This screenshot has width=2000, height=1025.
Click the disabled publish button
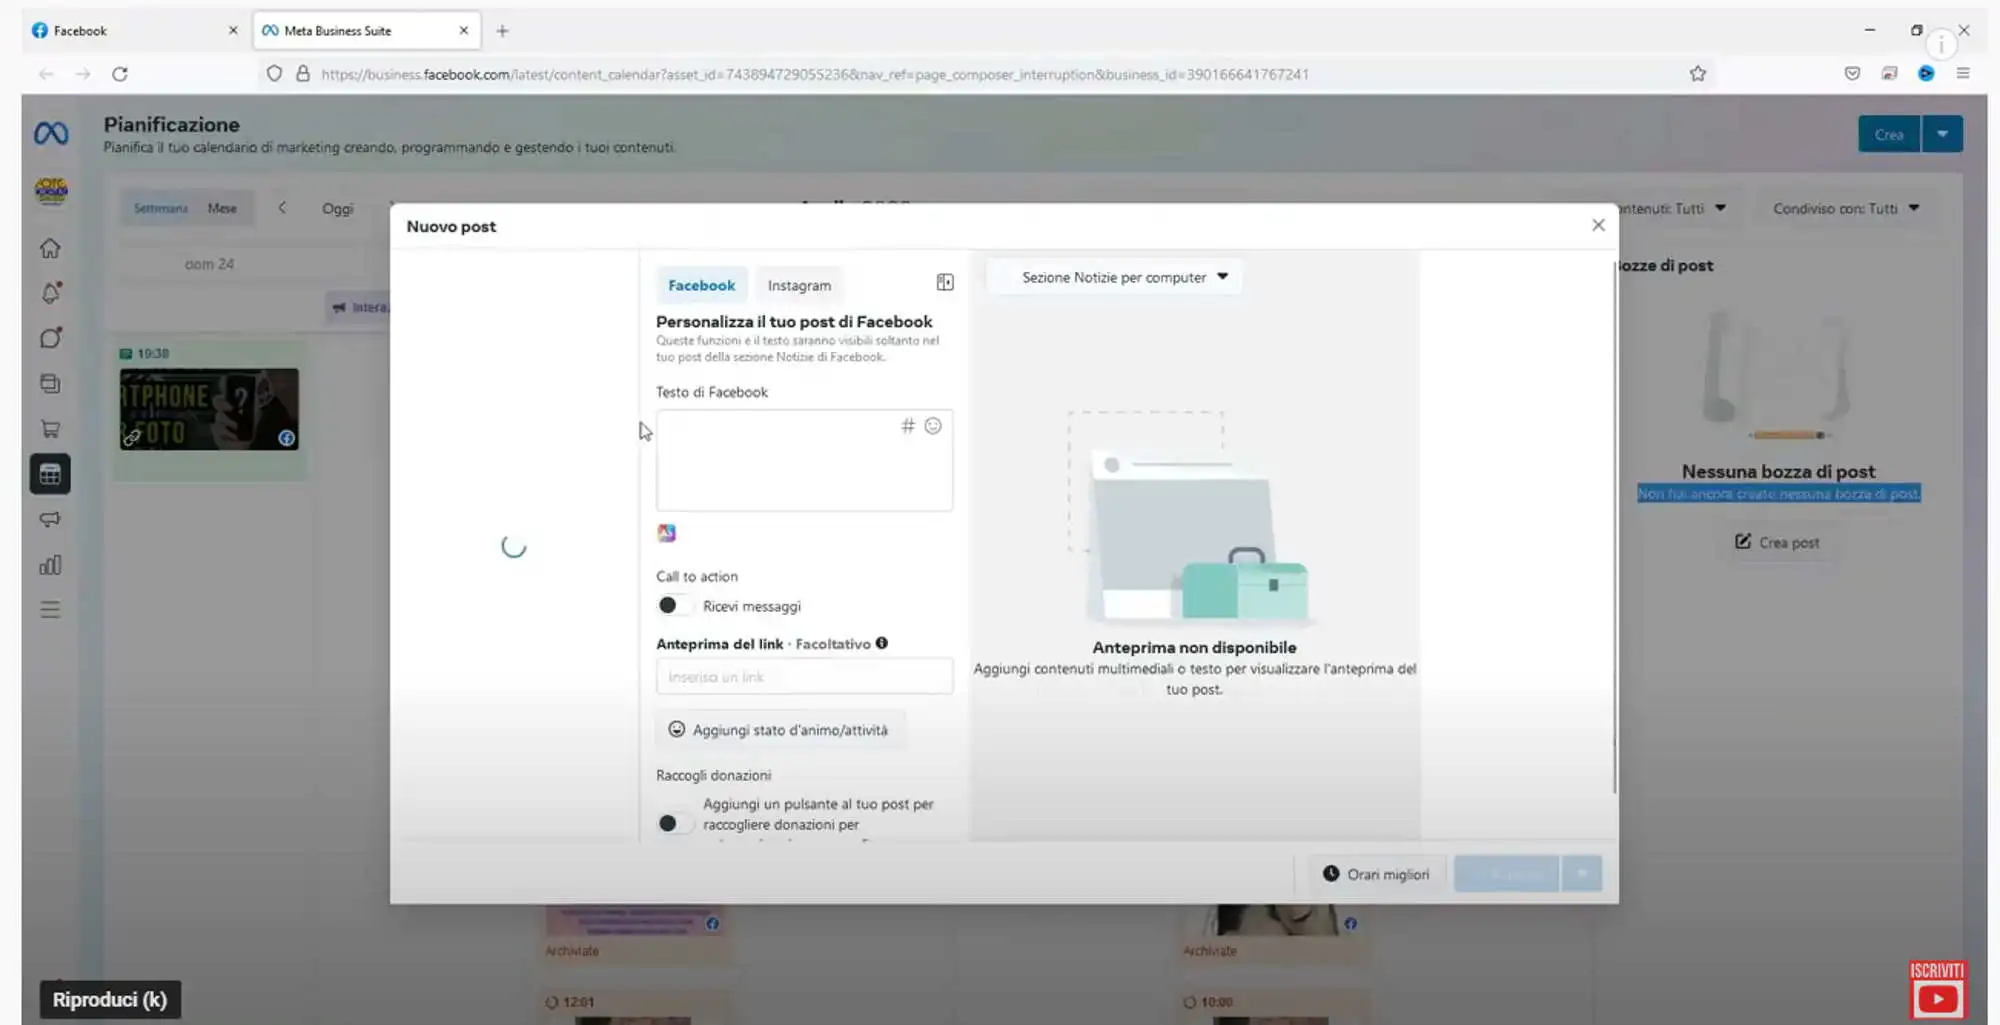click(x=1506, y=874)
